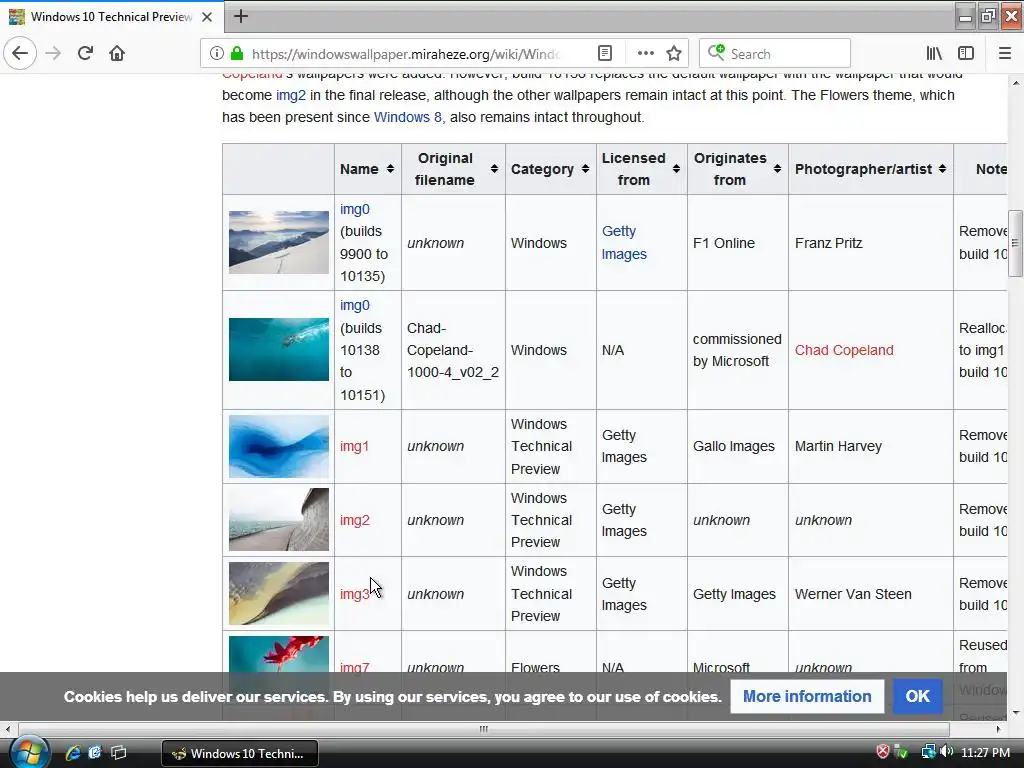This screenshot has width=1024, height=768.
Task: Select the Chad-Copeland-1000-4_v02_2 filename cell
Action: pos(453,350)
